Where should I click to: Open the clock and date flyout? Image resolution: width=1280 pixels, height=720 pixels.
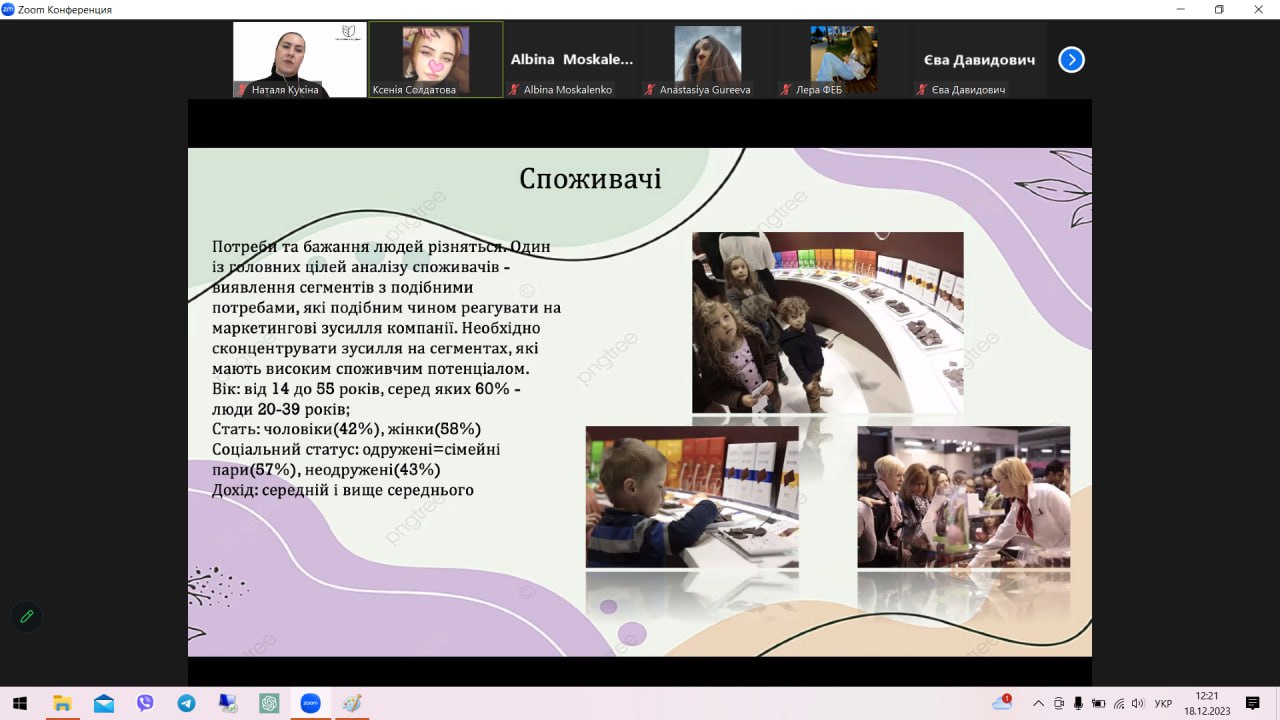[1207, 703]
